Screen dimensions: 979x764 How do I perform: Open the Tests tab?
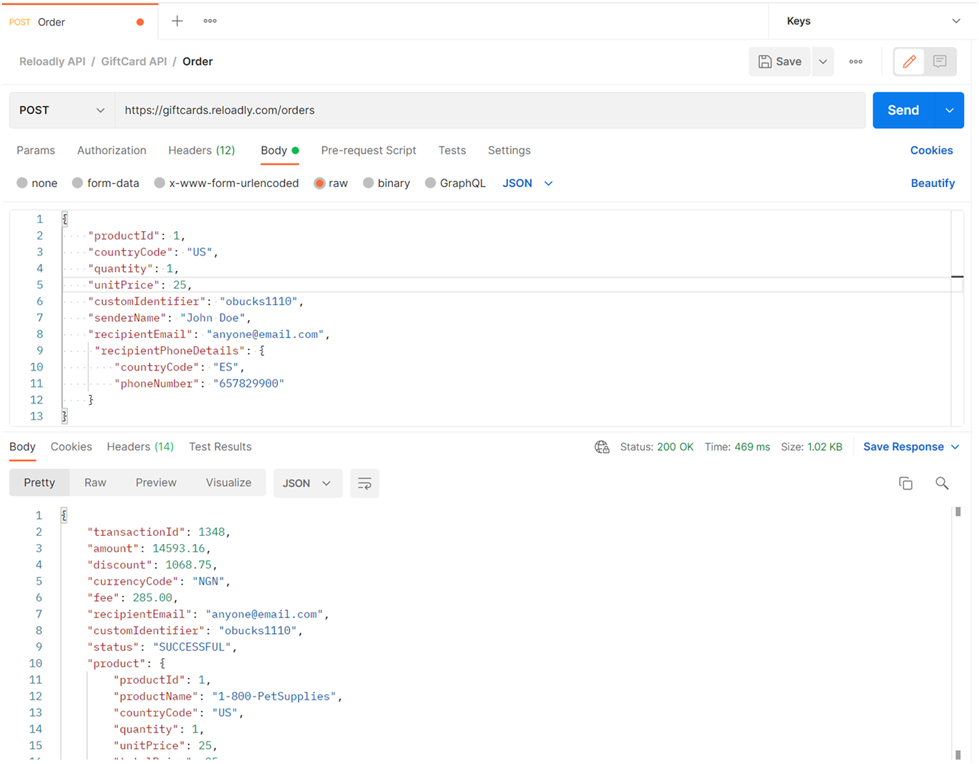coord(452,150)
